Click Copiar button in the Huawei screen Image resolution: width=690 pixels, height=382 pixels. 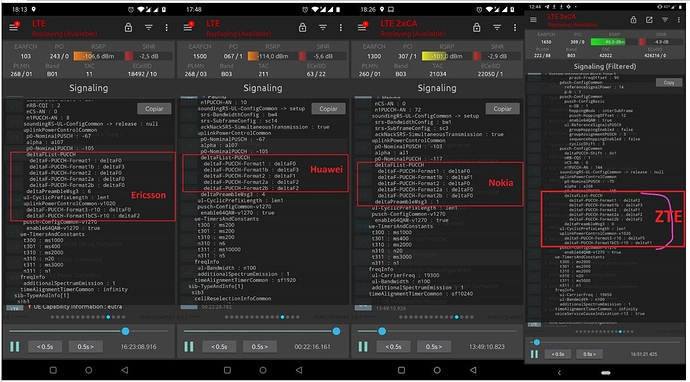pos(328,109)
